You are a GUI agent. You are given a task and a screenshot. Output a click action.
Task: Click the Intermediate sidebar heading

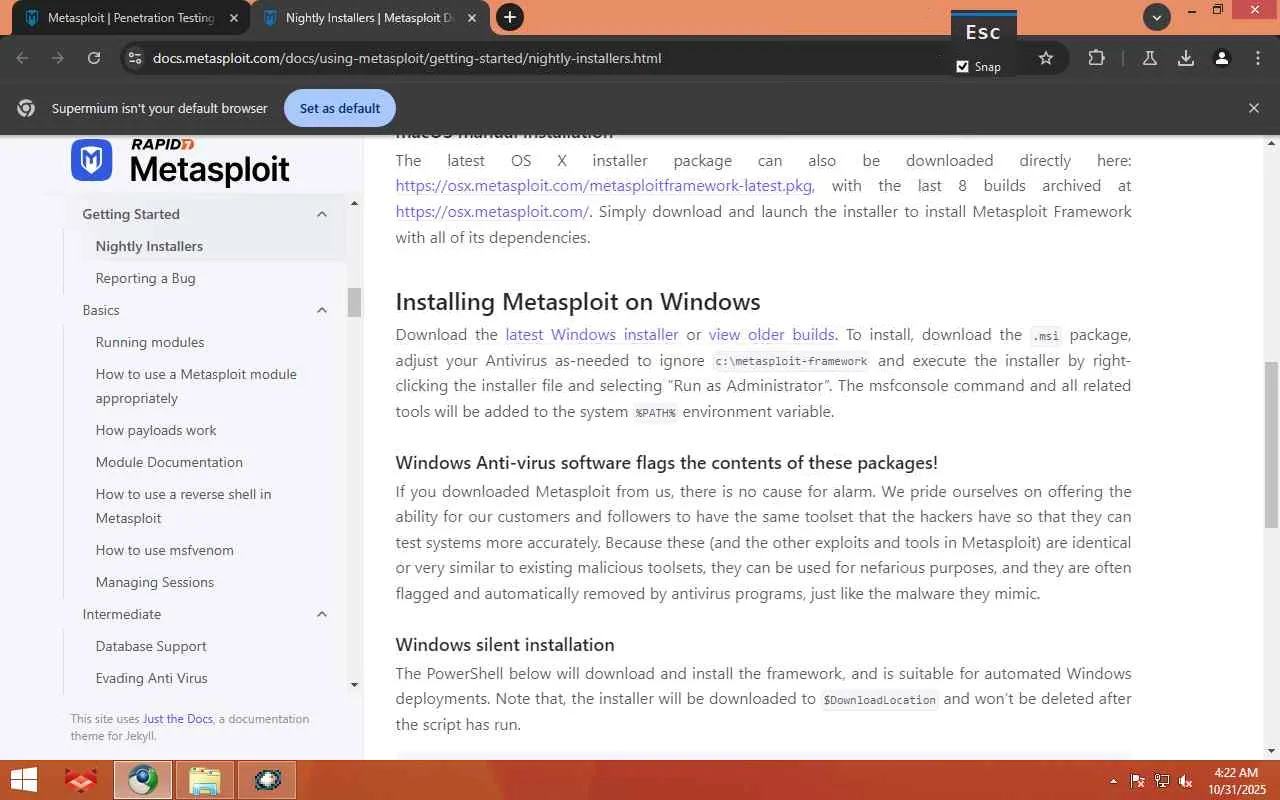(122, 614)
